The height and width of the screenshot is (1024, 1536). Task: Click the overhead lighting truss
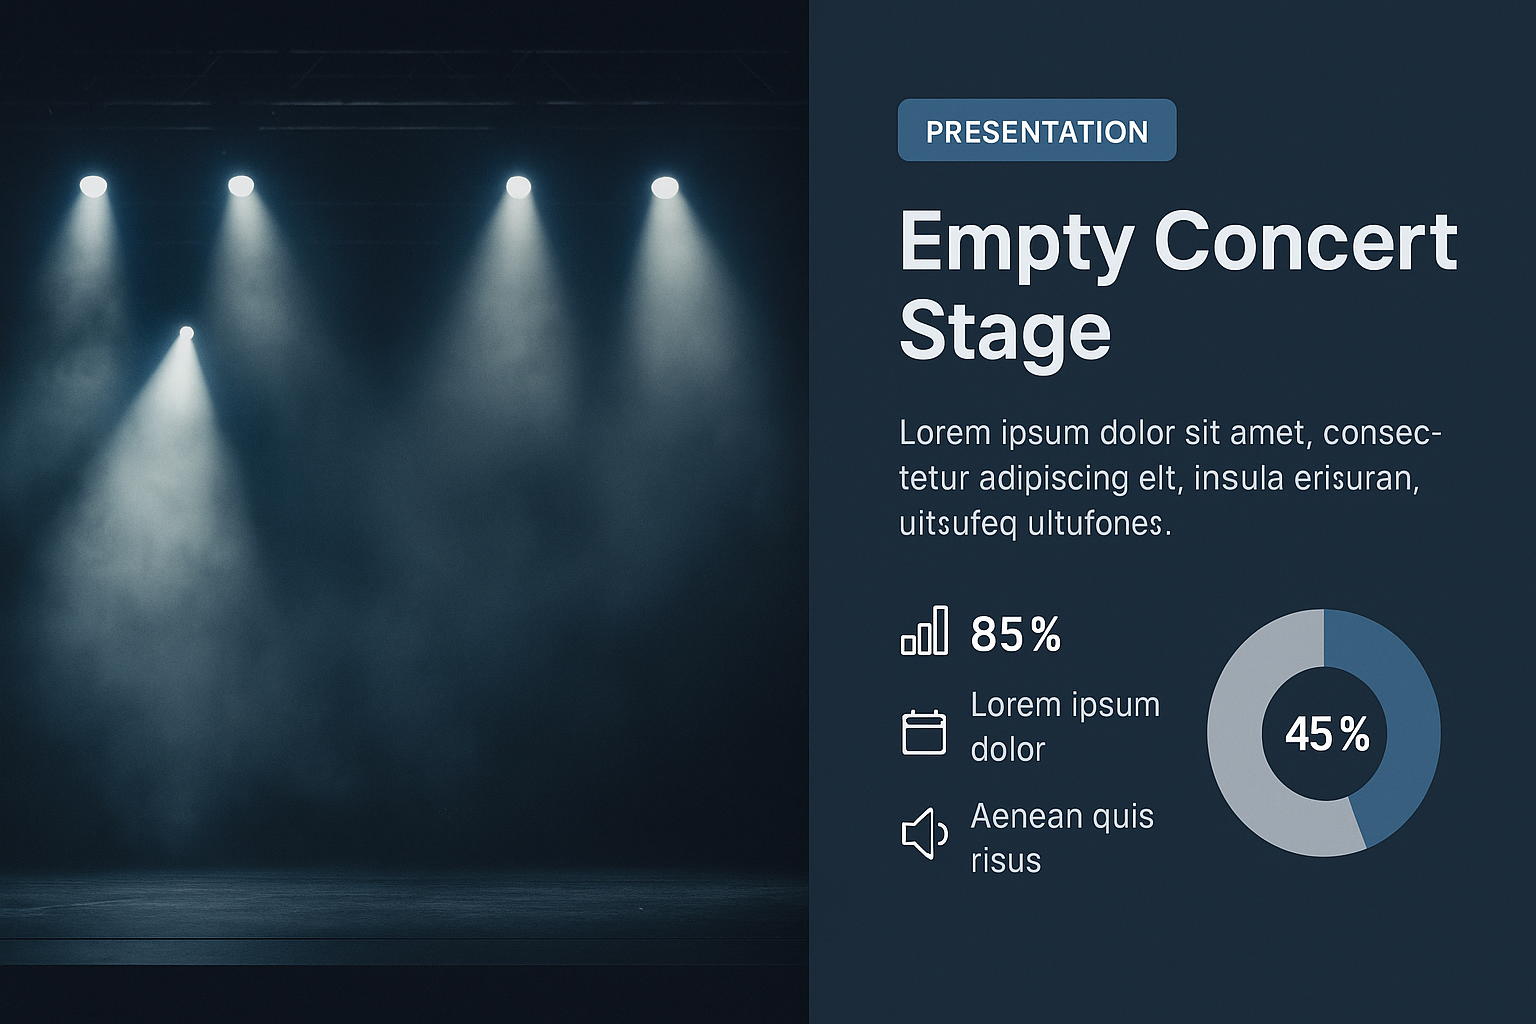pyautogui.click(x=400, y=105)
